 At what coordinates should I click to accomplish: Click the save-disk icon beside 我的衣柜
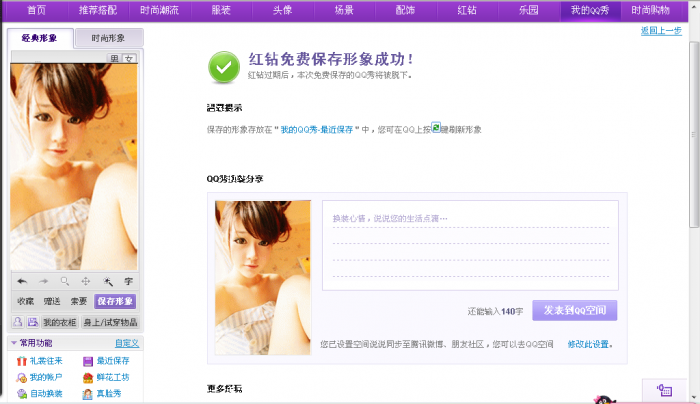(33, 322)
